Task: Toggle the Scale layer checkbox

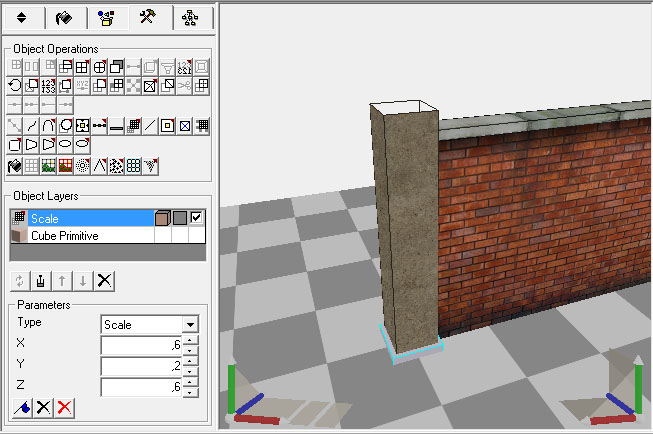Action: (x=196, y=218)
